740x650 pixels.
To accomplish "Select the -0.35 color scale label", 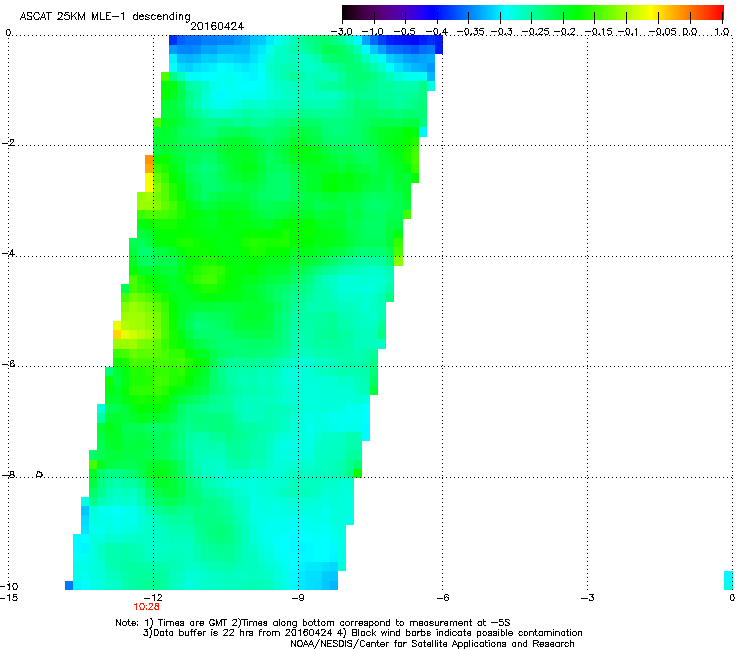I will point(470,32).
